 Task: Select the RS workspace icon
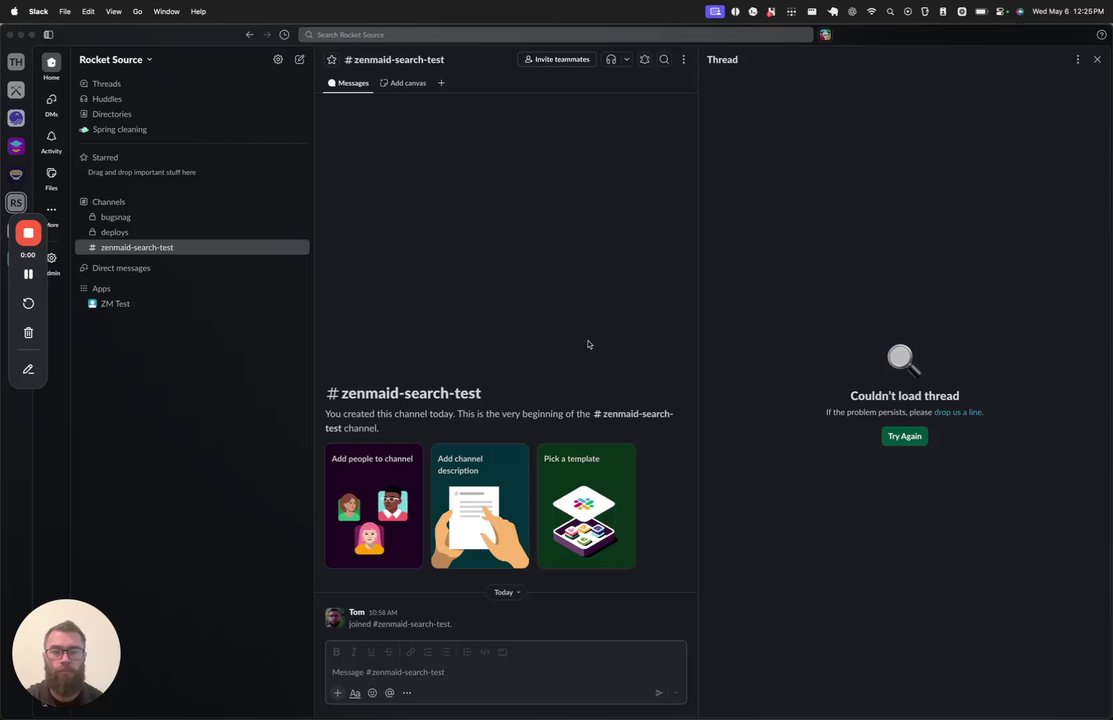click(x=16, y=202)
